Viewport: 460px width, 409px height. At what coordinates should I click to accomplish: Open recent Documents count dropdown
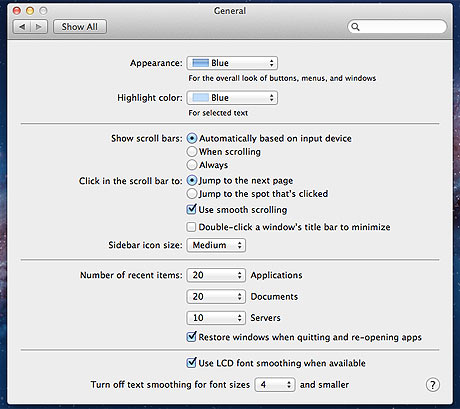point(216,296)
